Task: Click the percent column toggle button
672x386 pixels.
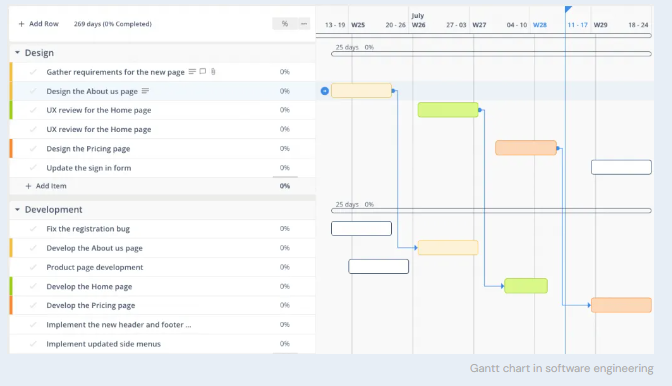Action: (285, 24)
